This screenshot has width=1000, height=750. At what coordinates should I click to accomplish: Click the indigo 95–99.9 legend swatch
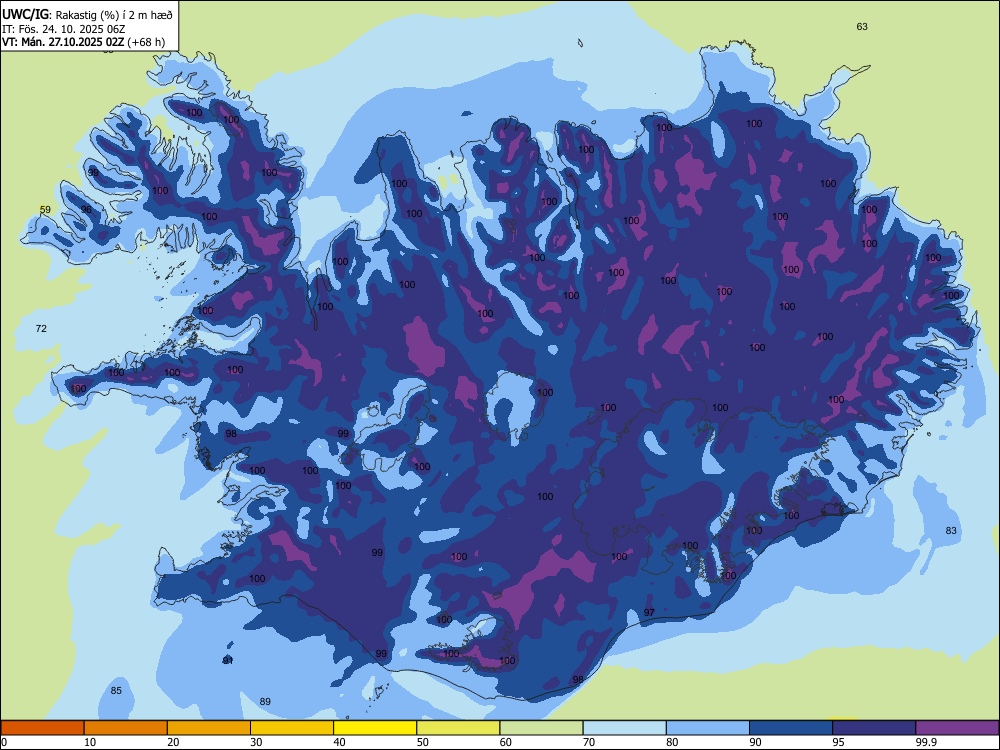click(x=874, y=728)
